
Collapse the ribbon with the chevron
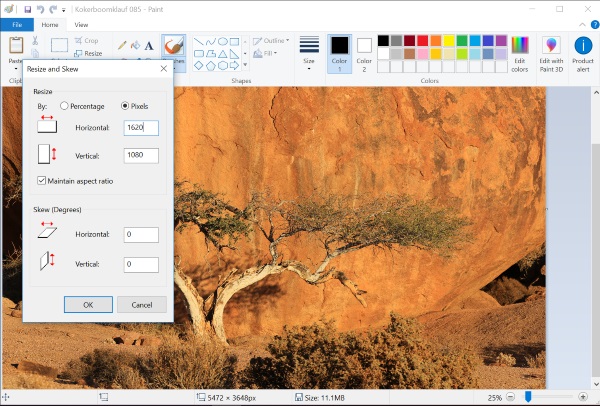point(582,25)
